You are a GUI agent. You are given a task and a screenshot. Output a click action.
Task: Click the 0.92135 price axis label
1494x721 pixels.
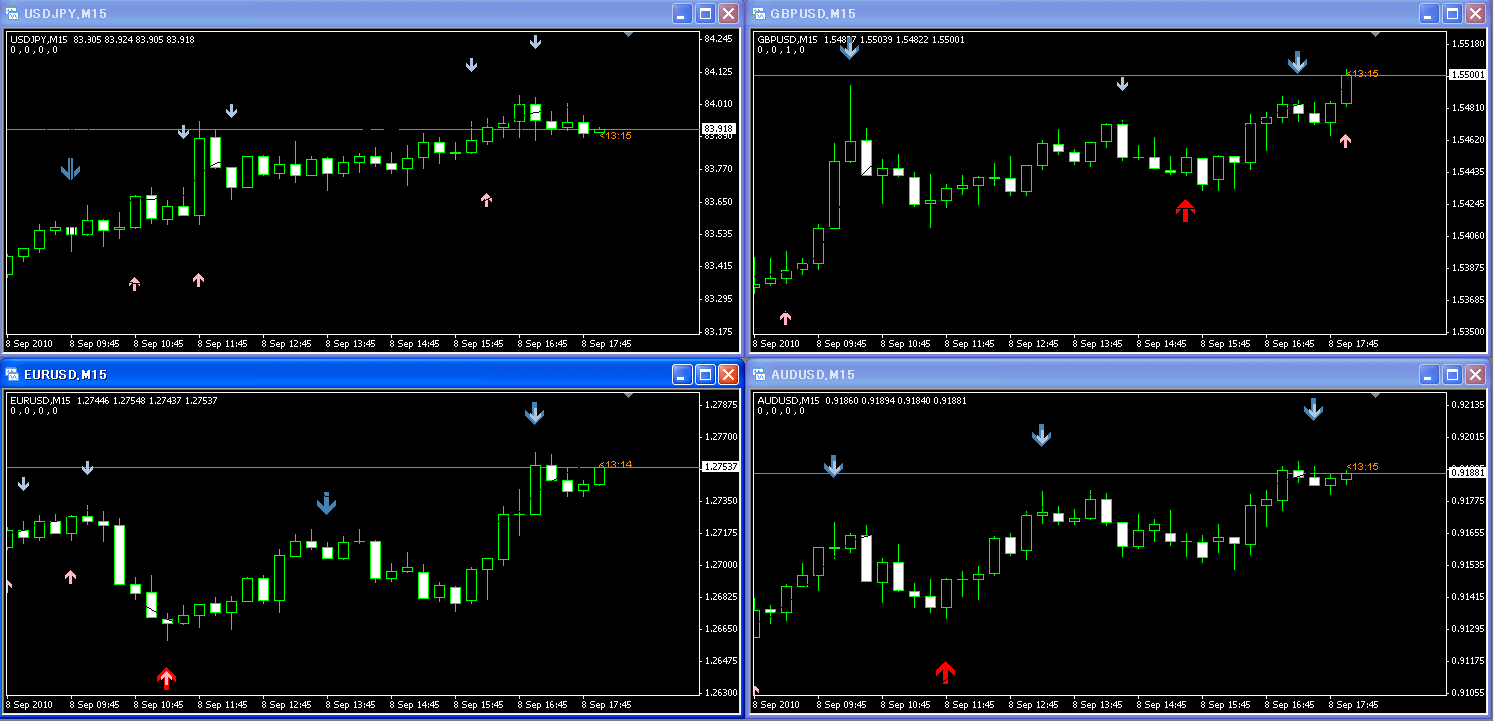1467,405
